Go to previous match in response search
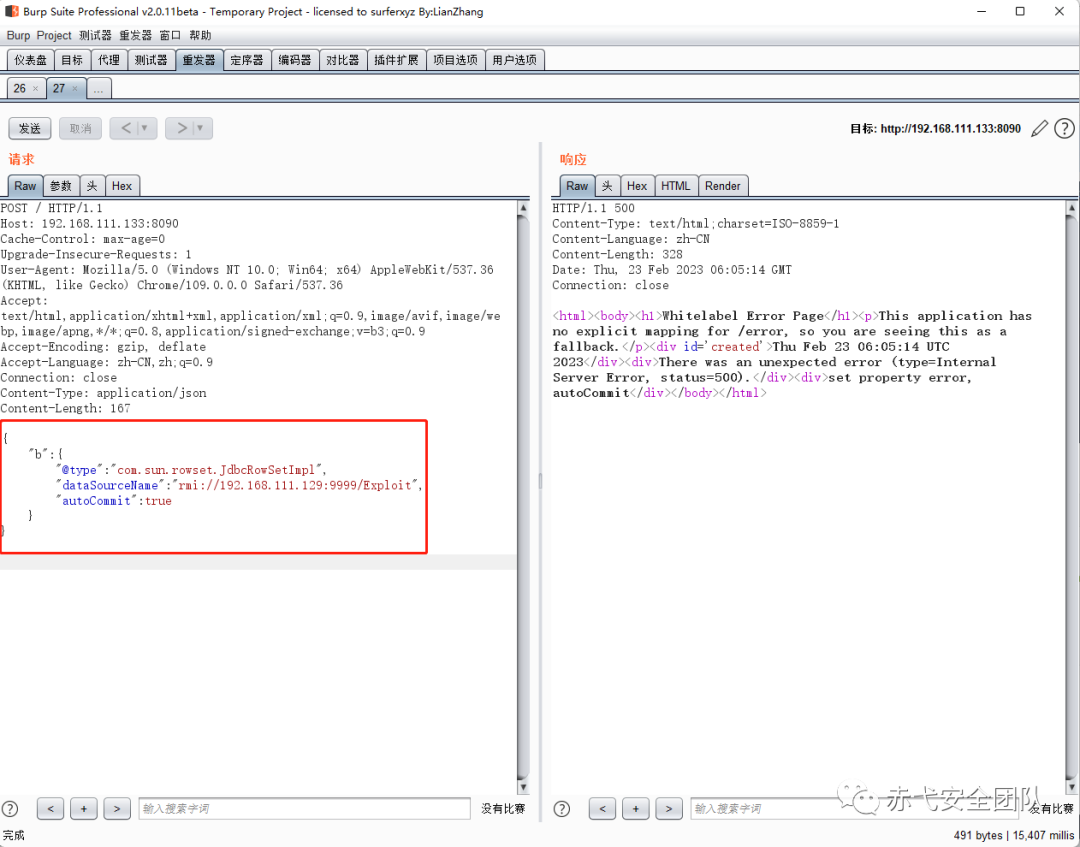The image size is (1080, 847). click(x=603, y=808)
